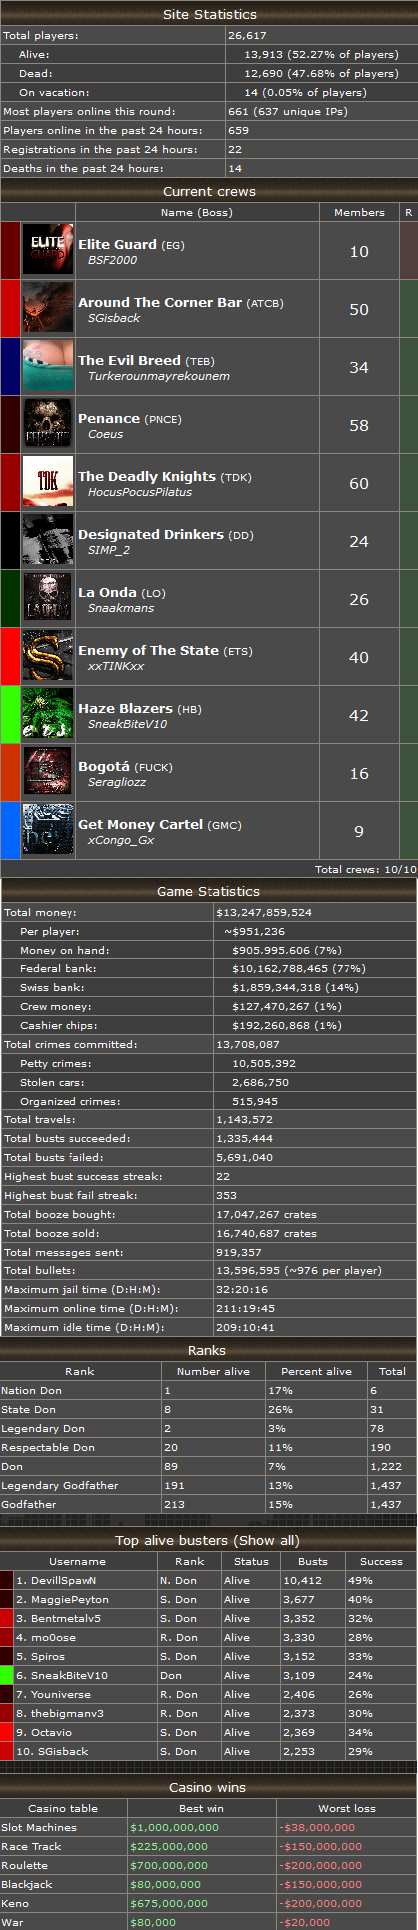Click the Enemy of The State logo
Screen dimensions: 418x1930
48,657
